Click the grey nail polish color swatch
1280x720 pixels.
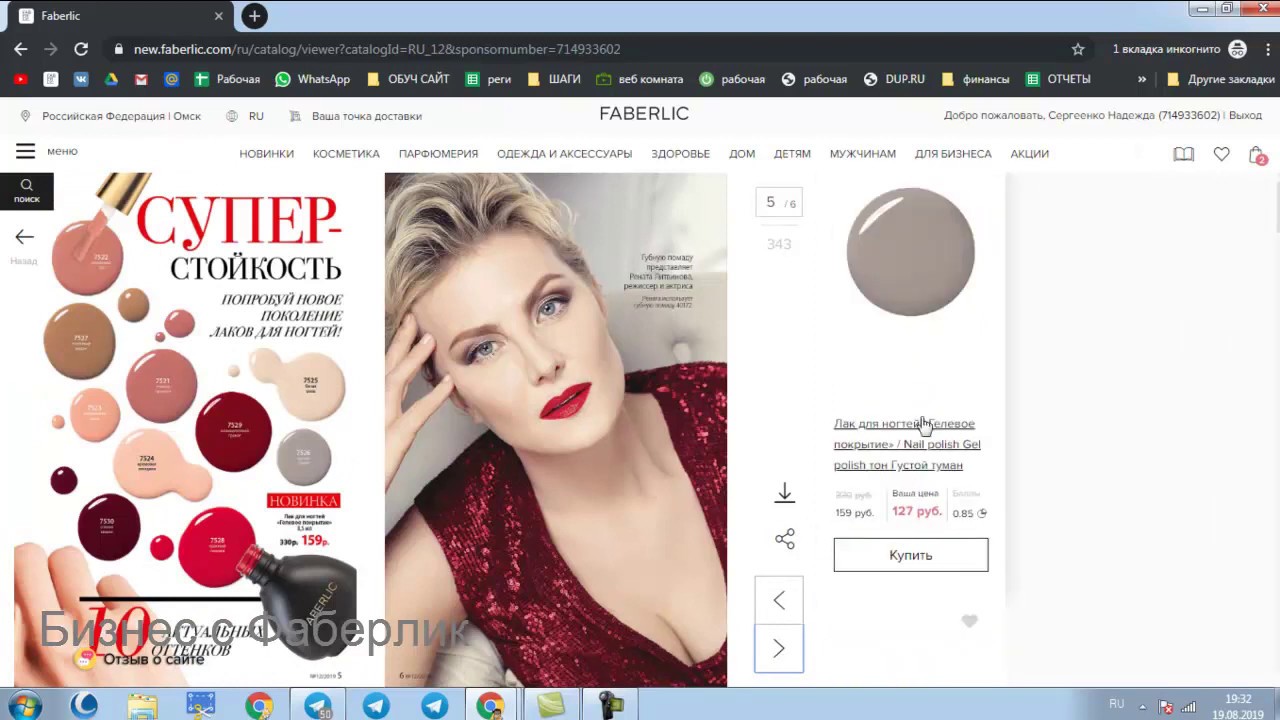pyautogui.click(x=910, y=252)
